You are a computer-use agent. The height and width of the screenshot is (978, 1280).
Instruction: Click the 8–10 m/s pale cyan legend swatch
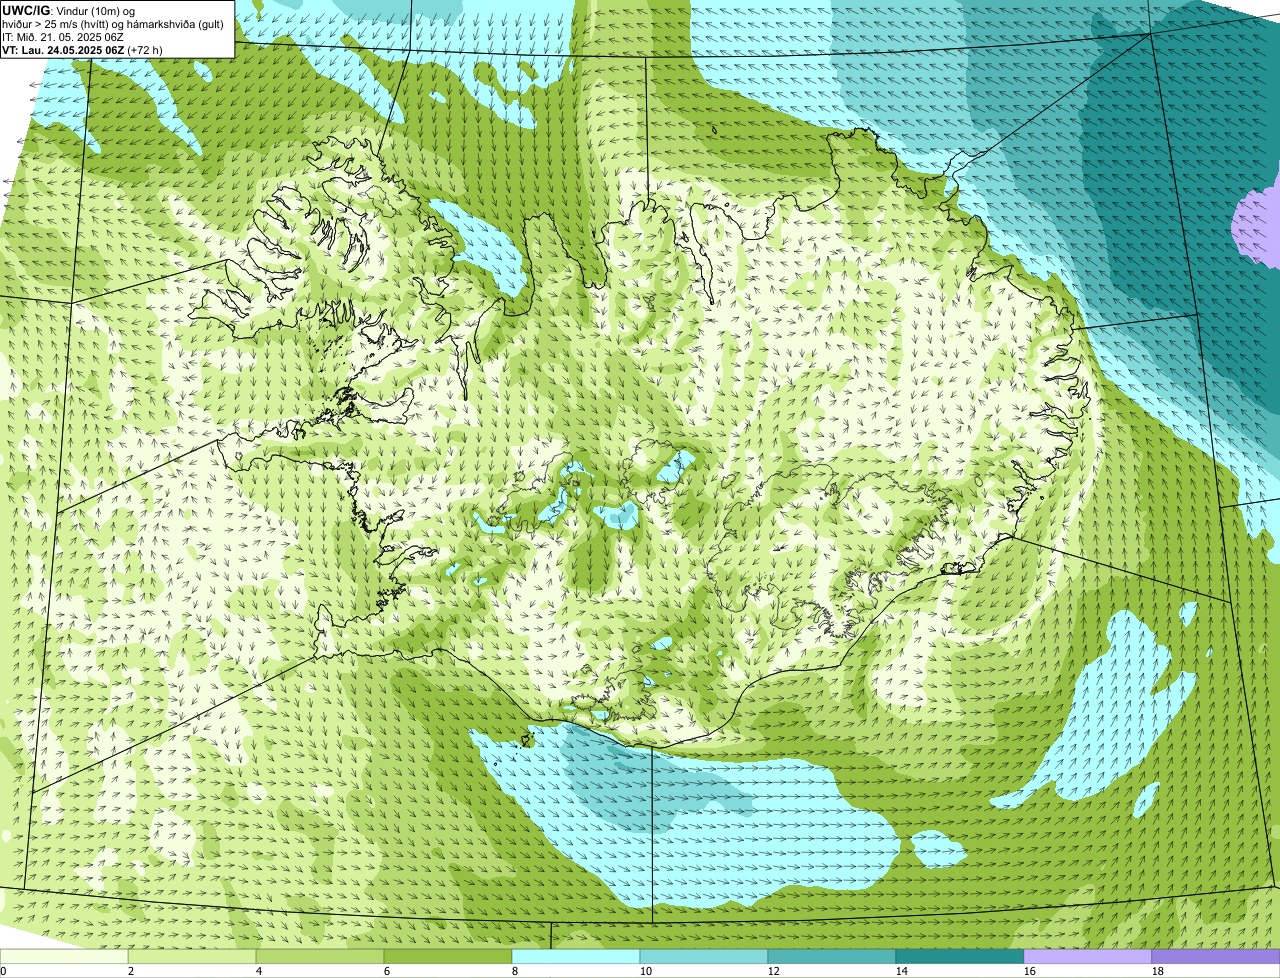click(576, 956)
